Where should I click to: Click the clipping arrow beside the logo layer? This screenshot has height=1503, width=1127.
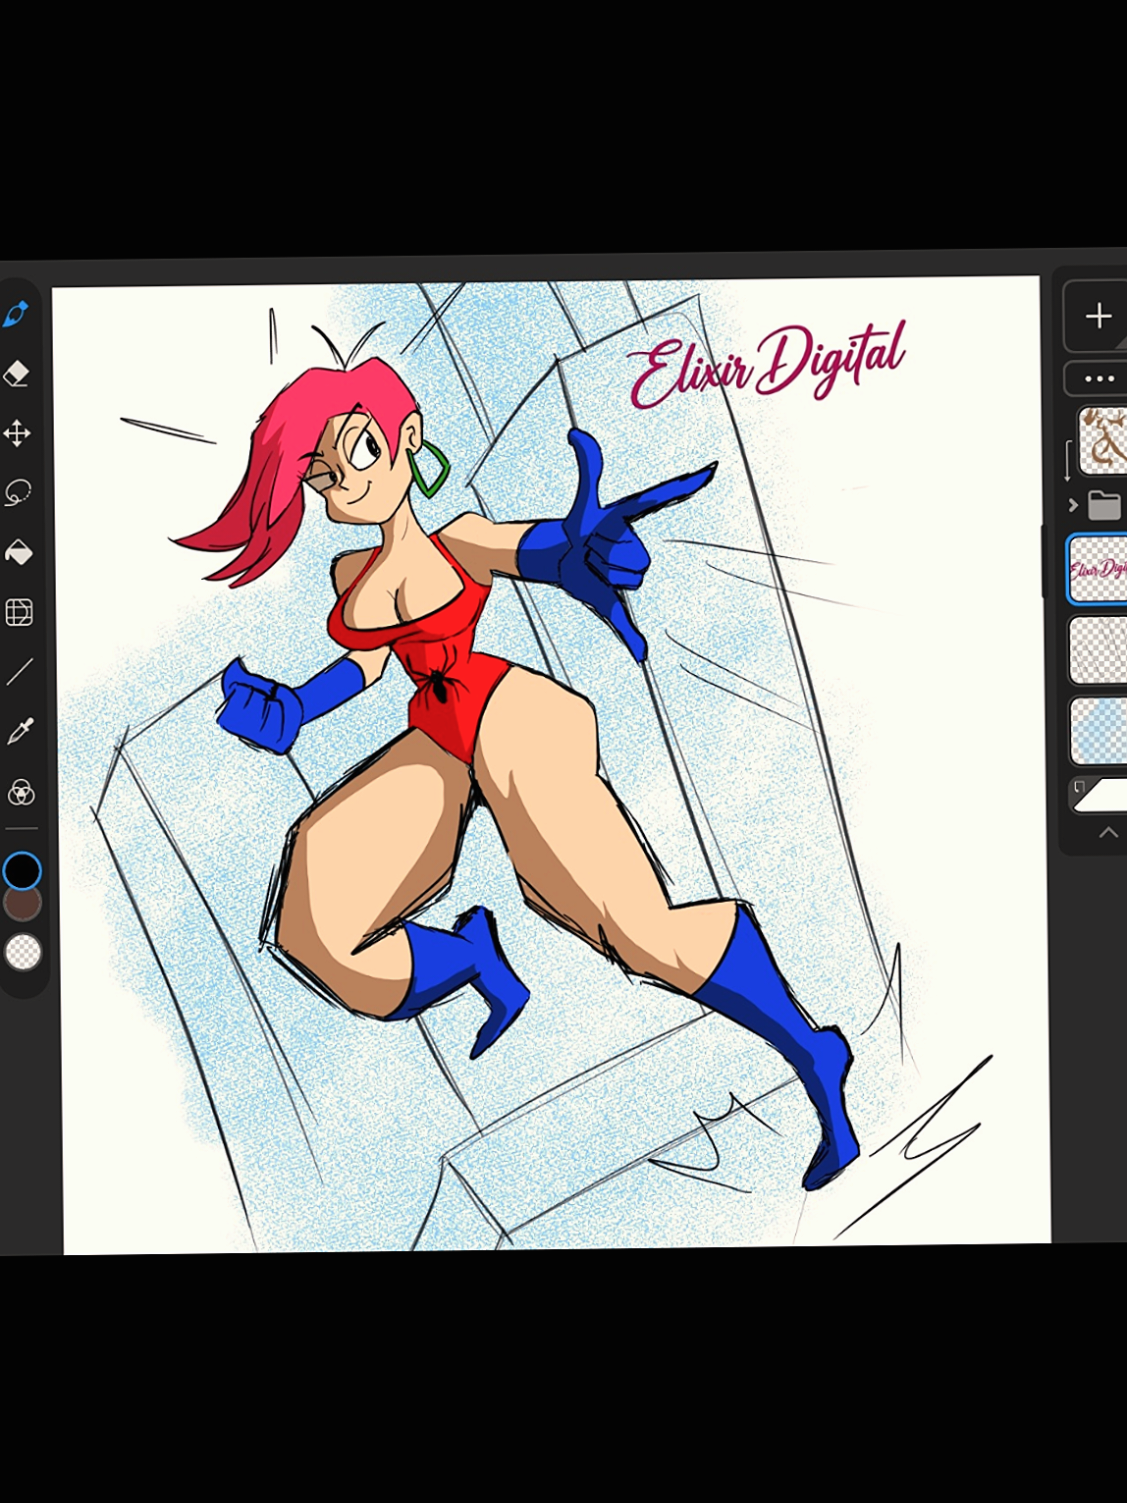pos(1068,460)
